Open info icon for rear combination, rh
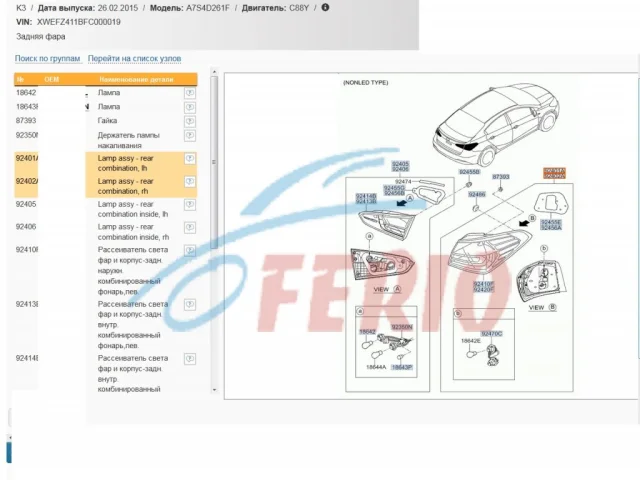The image size is (640, 480). click(x=189, y=182)
